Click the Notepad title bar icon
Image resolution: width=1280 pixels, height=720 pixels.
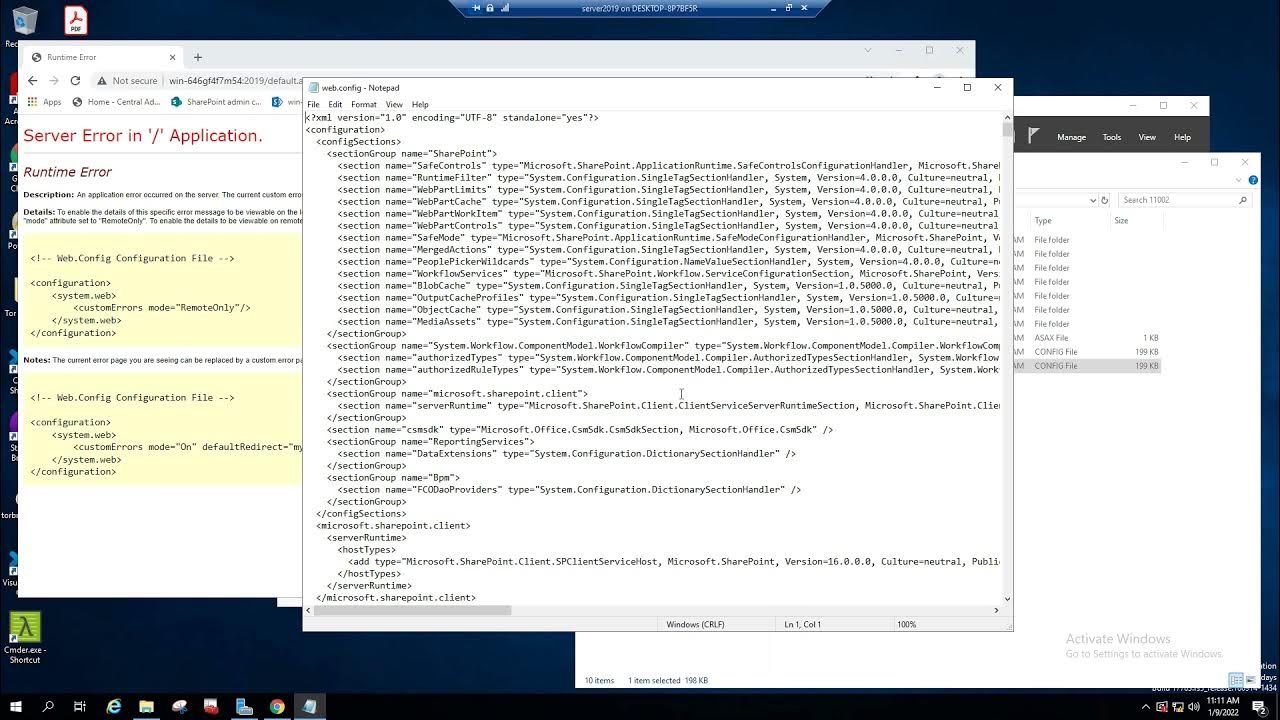(x=313, y=88)
